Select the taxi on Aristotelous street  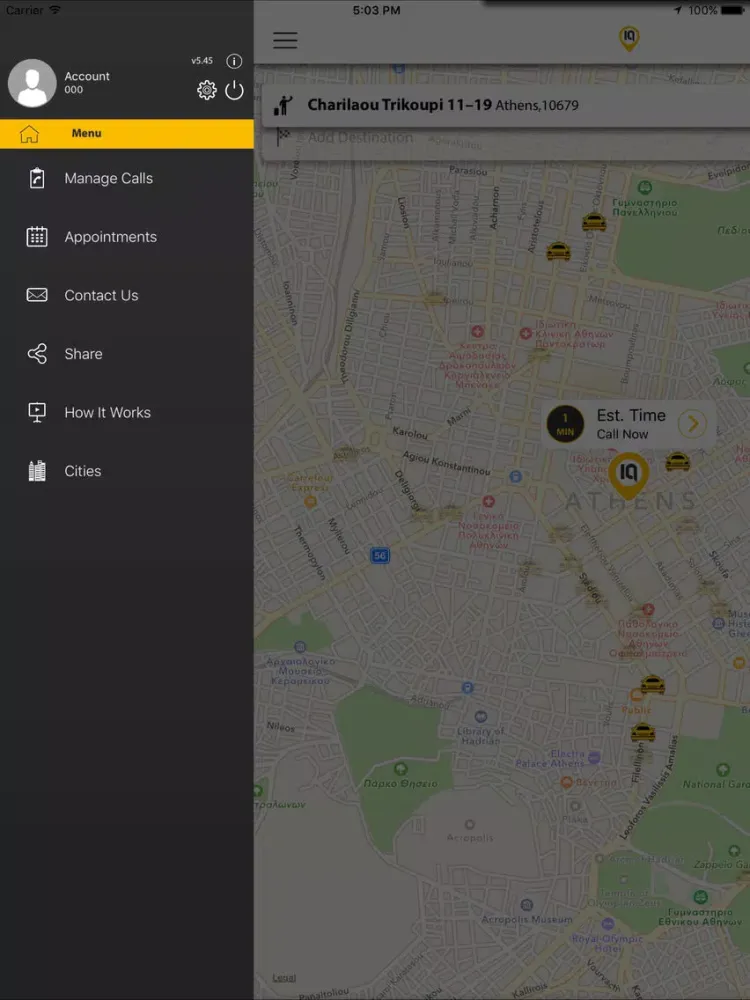[x=558, y=251]
